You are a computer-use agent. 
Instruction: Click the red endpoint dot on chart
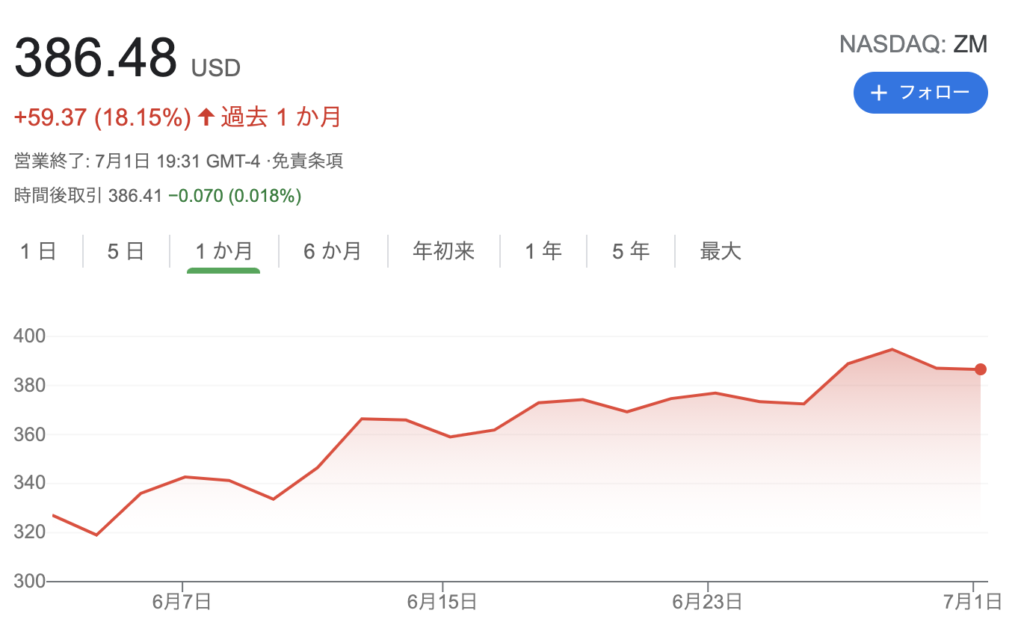[980, 369]
